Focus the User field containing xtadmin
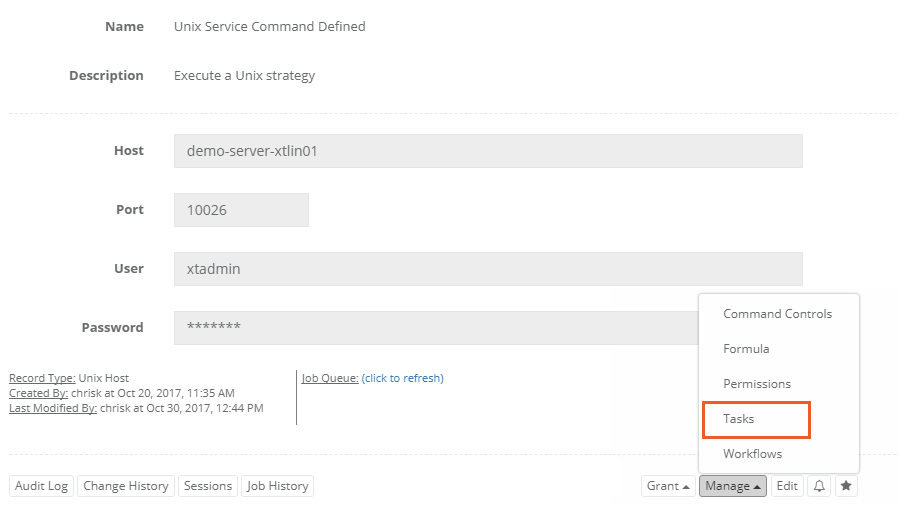The image size is (899, 513). tap(487, 269)
